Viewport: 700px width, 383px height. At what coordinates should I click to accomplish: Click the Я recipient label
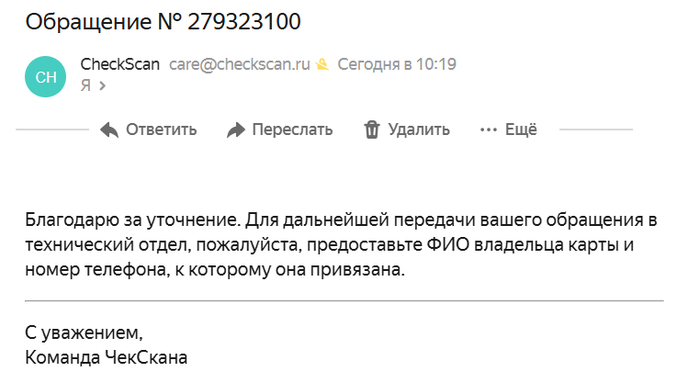[86, 85]
